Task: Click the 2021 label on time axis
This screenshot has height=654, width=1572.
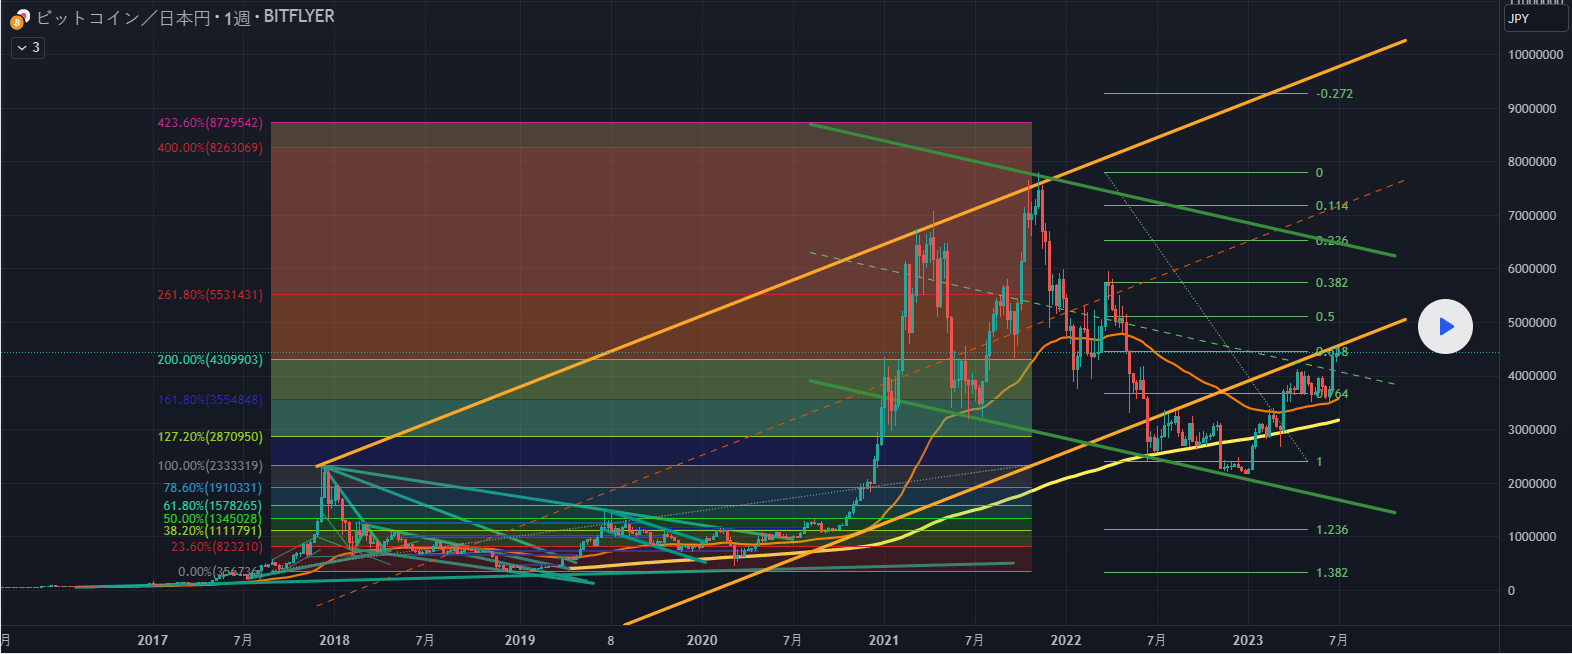Action: 883,640
